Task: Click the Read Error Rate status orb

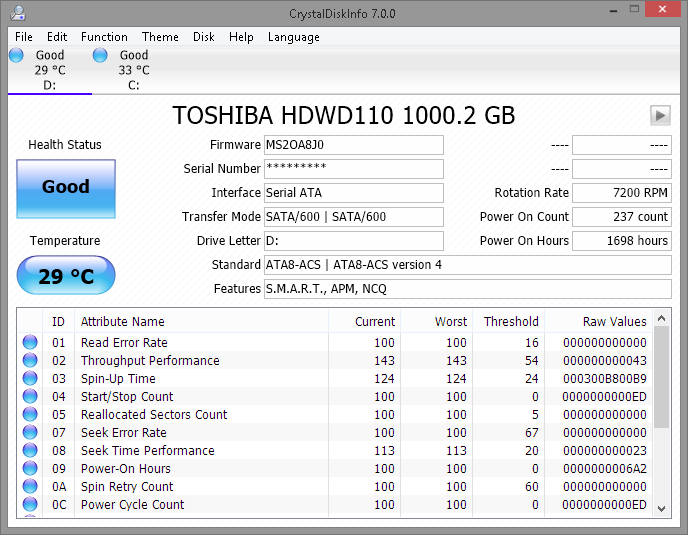Action: [x=30, y=343]
